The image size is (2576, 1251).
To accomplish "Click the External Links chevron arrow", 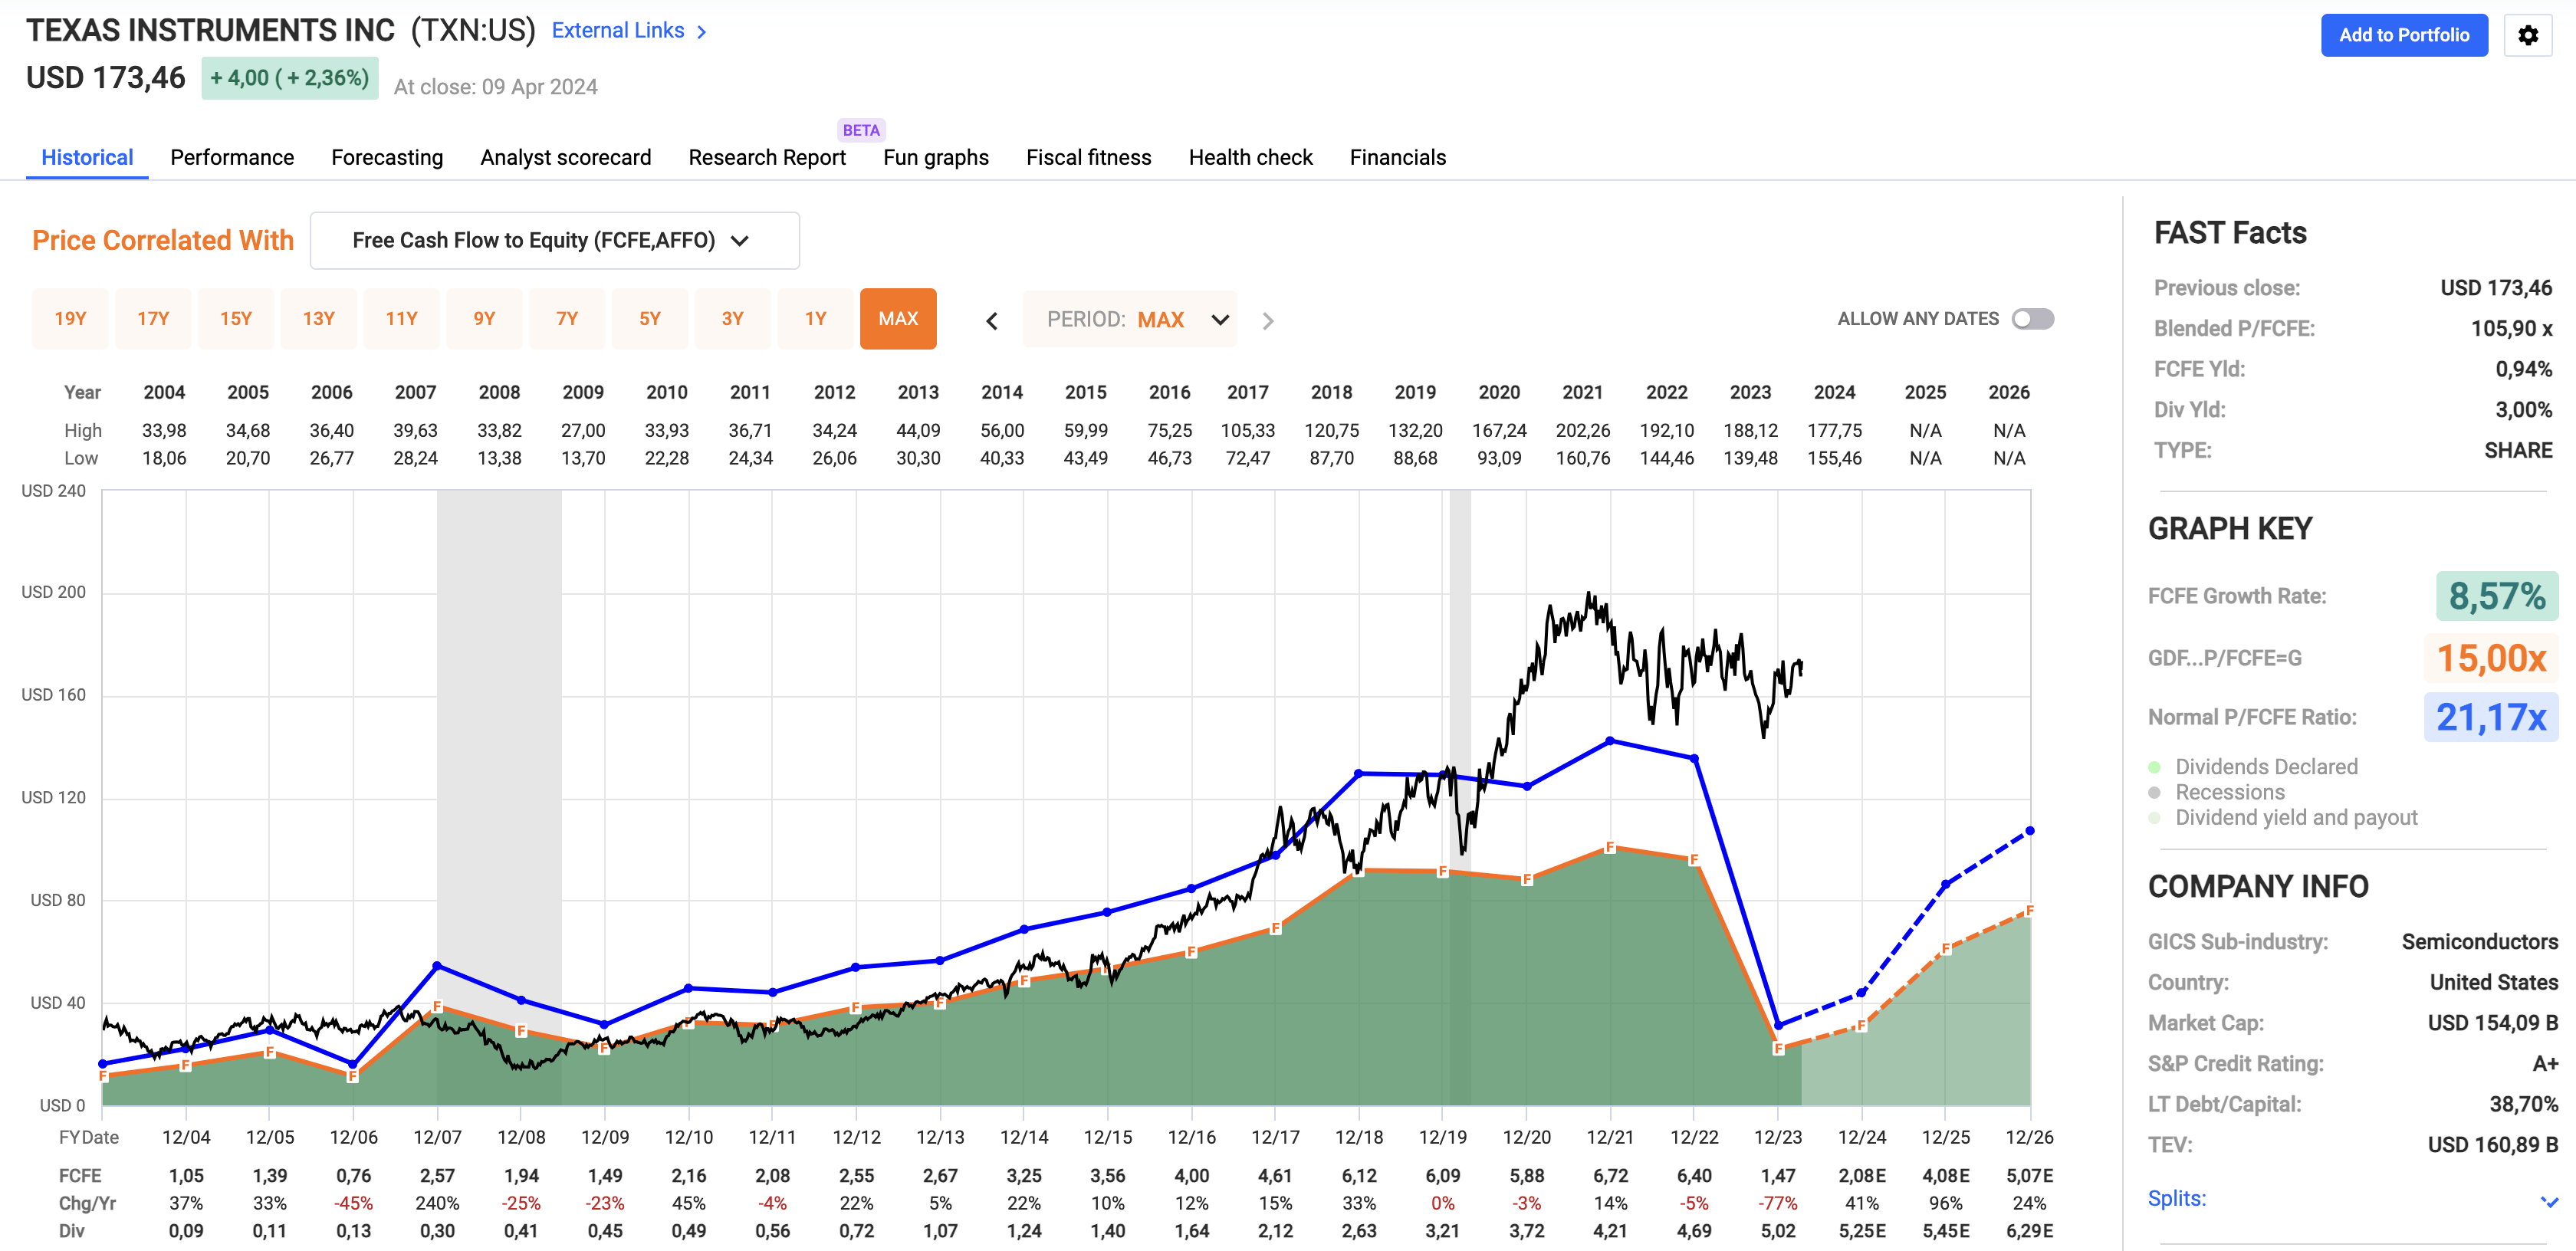I will pyautogui.click(x=702, y=32).
